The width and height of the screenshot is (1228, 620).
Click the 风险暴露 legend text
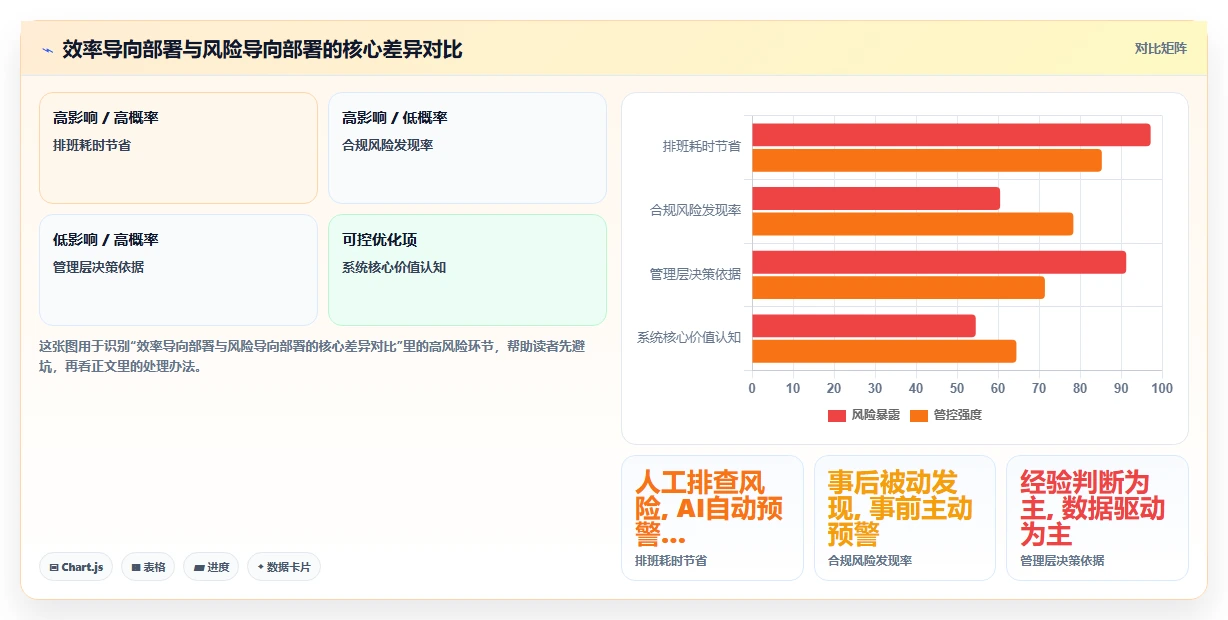pos(875,415)
